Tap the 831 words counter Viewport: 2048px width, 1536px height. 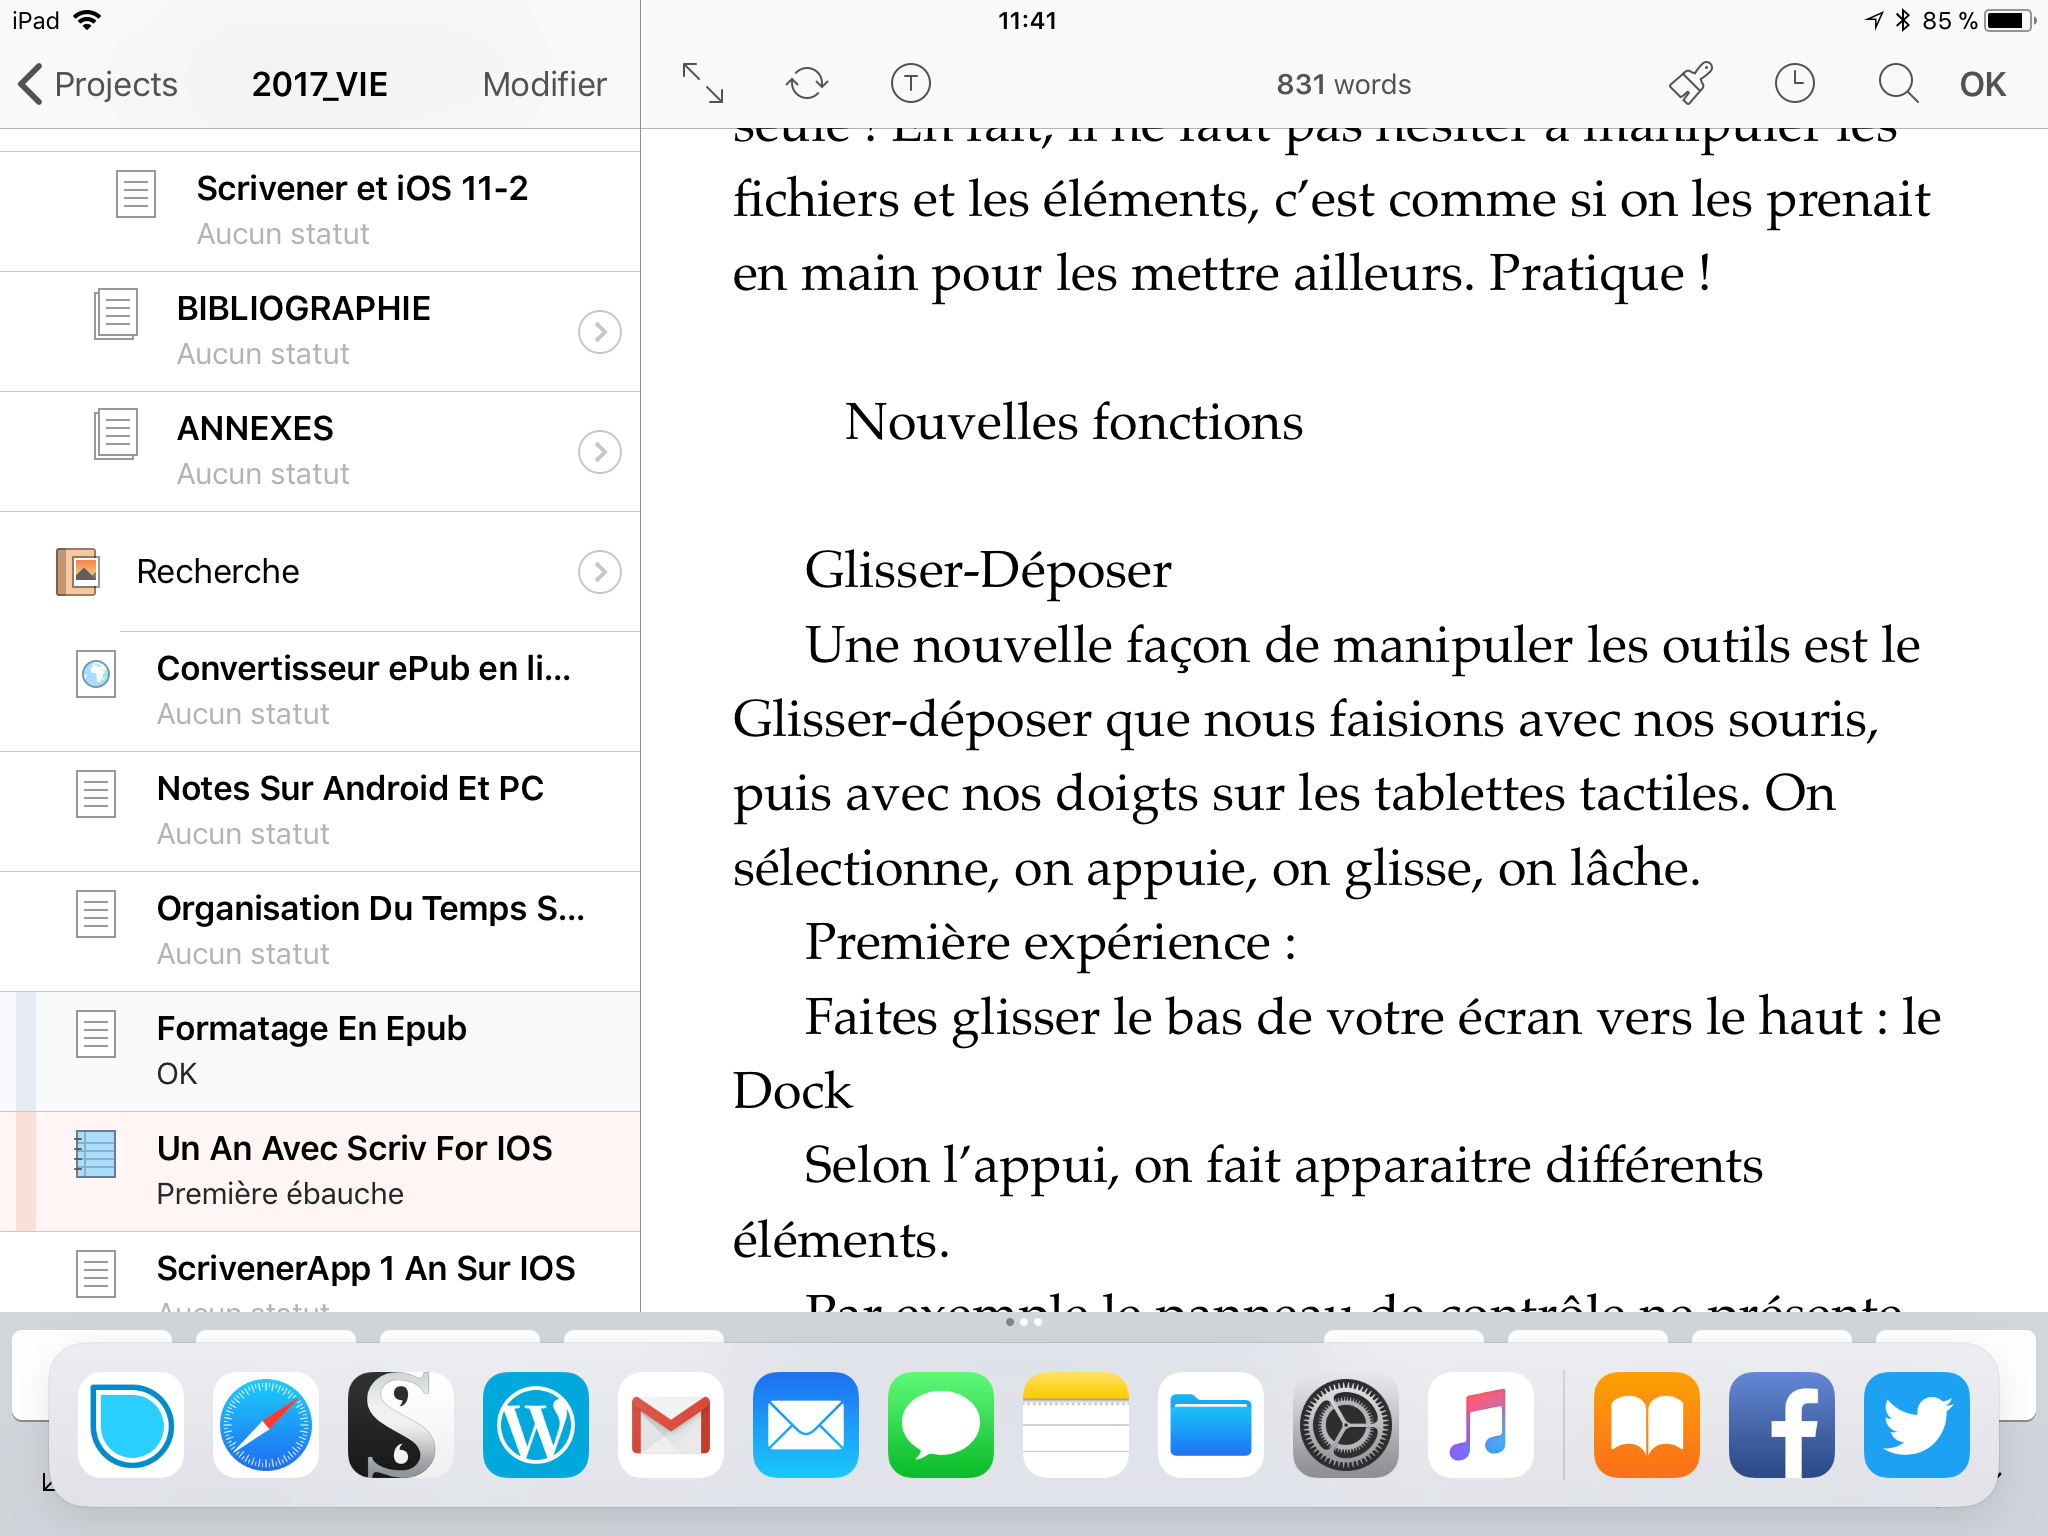tap(1341, 84)
